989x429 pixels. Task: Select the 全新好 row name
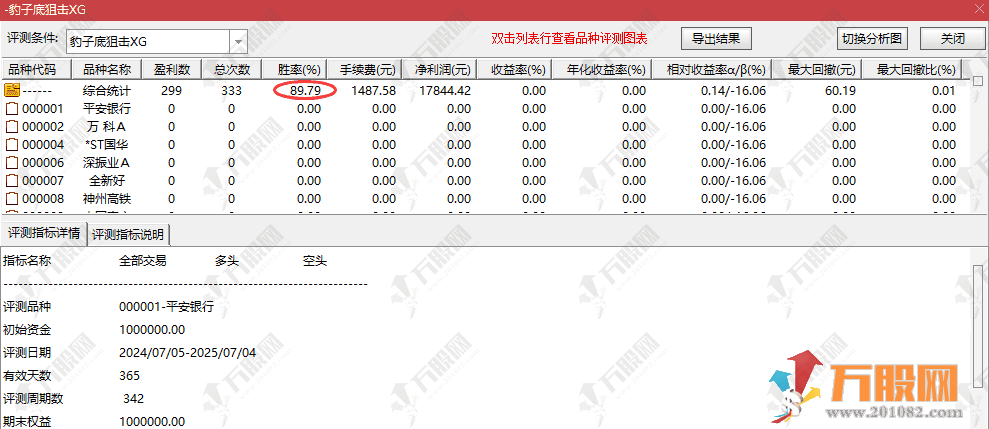point(107,181)
